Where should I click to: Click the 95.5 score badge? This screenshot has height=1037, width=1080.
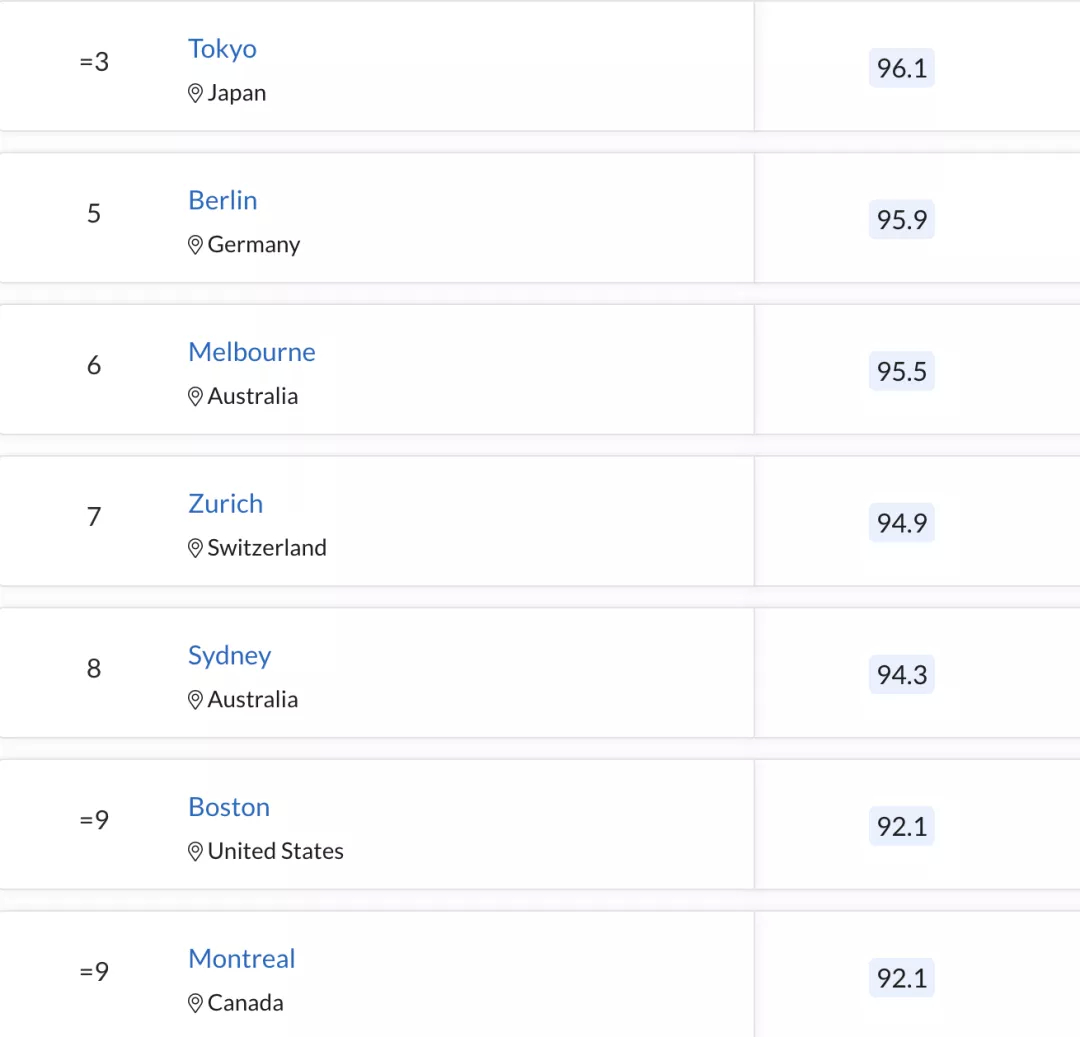[x=902, y=371]
